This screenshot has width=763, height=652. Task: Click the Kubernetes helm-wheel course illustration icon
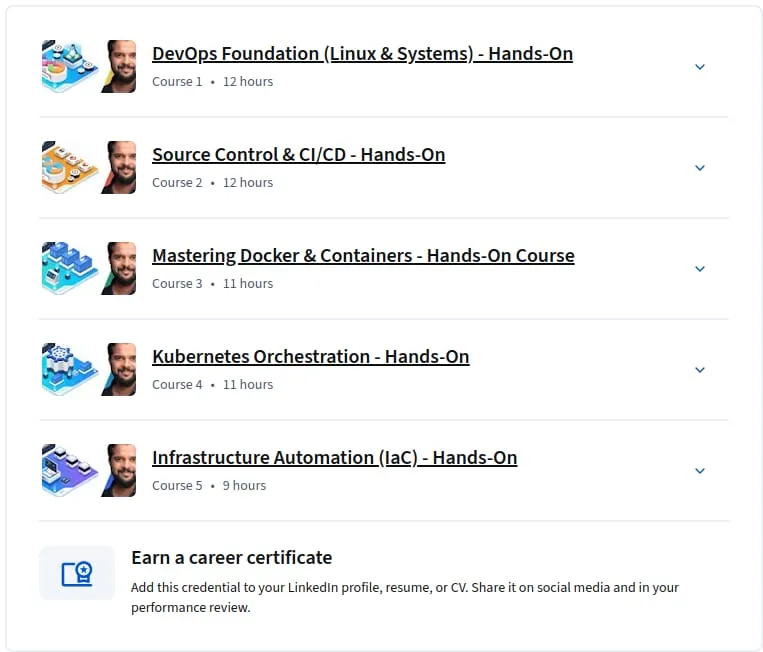point(70,369)
